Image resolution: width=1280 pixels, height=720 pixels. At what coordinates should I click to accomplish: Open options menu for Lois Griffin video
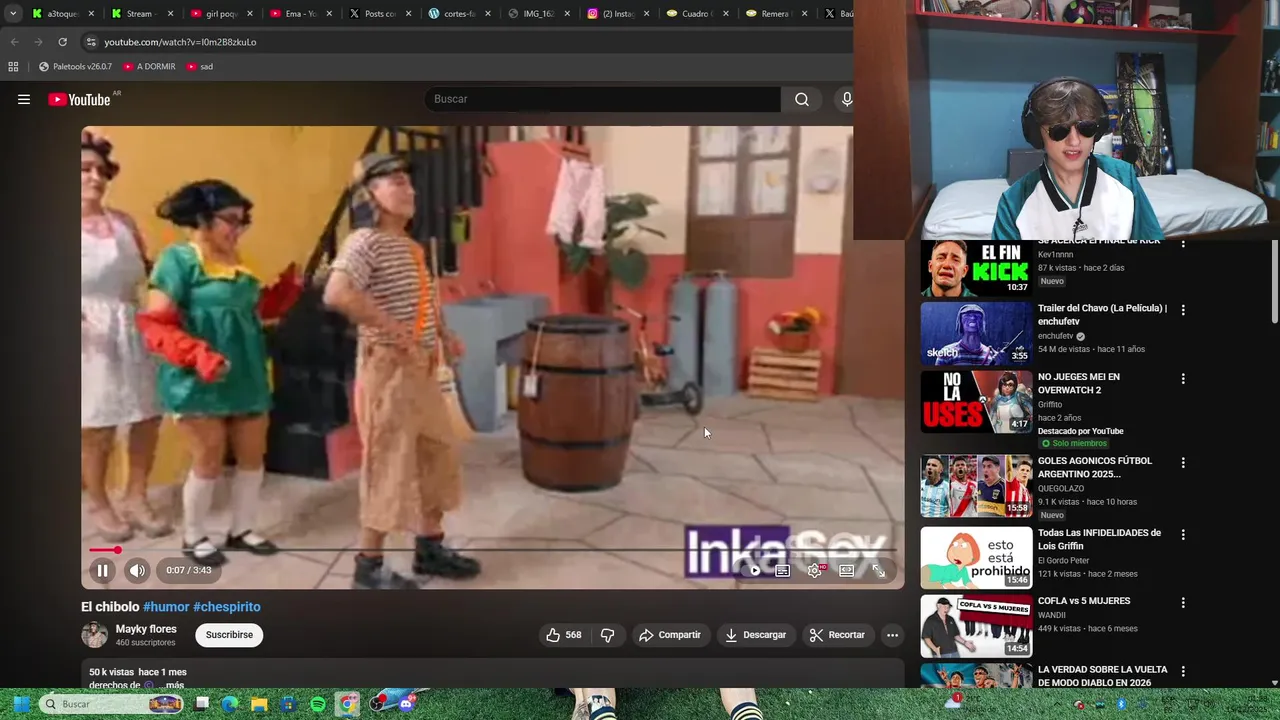pos(1183,535)
